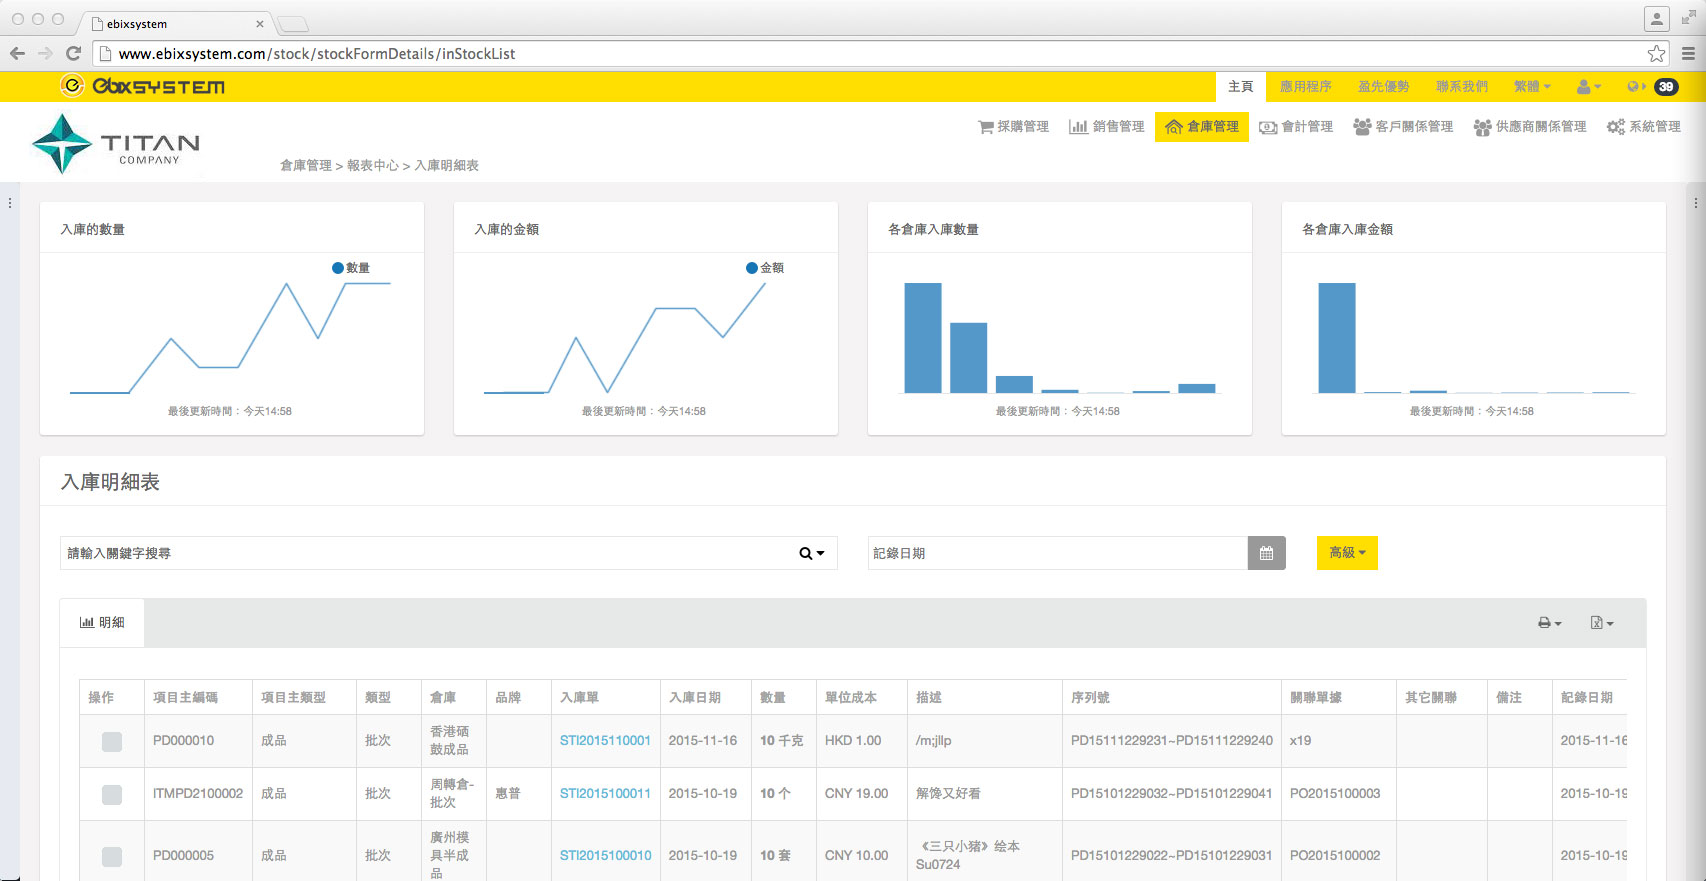Viewport: 1706px width, 881px height.
Task: Open the user account dropdown icon
Action: [1588, 87]
